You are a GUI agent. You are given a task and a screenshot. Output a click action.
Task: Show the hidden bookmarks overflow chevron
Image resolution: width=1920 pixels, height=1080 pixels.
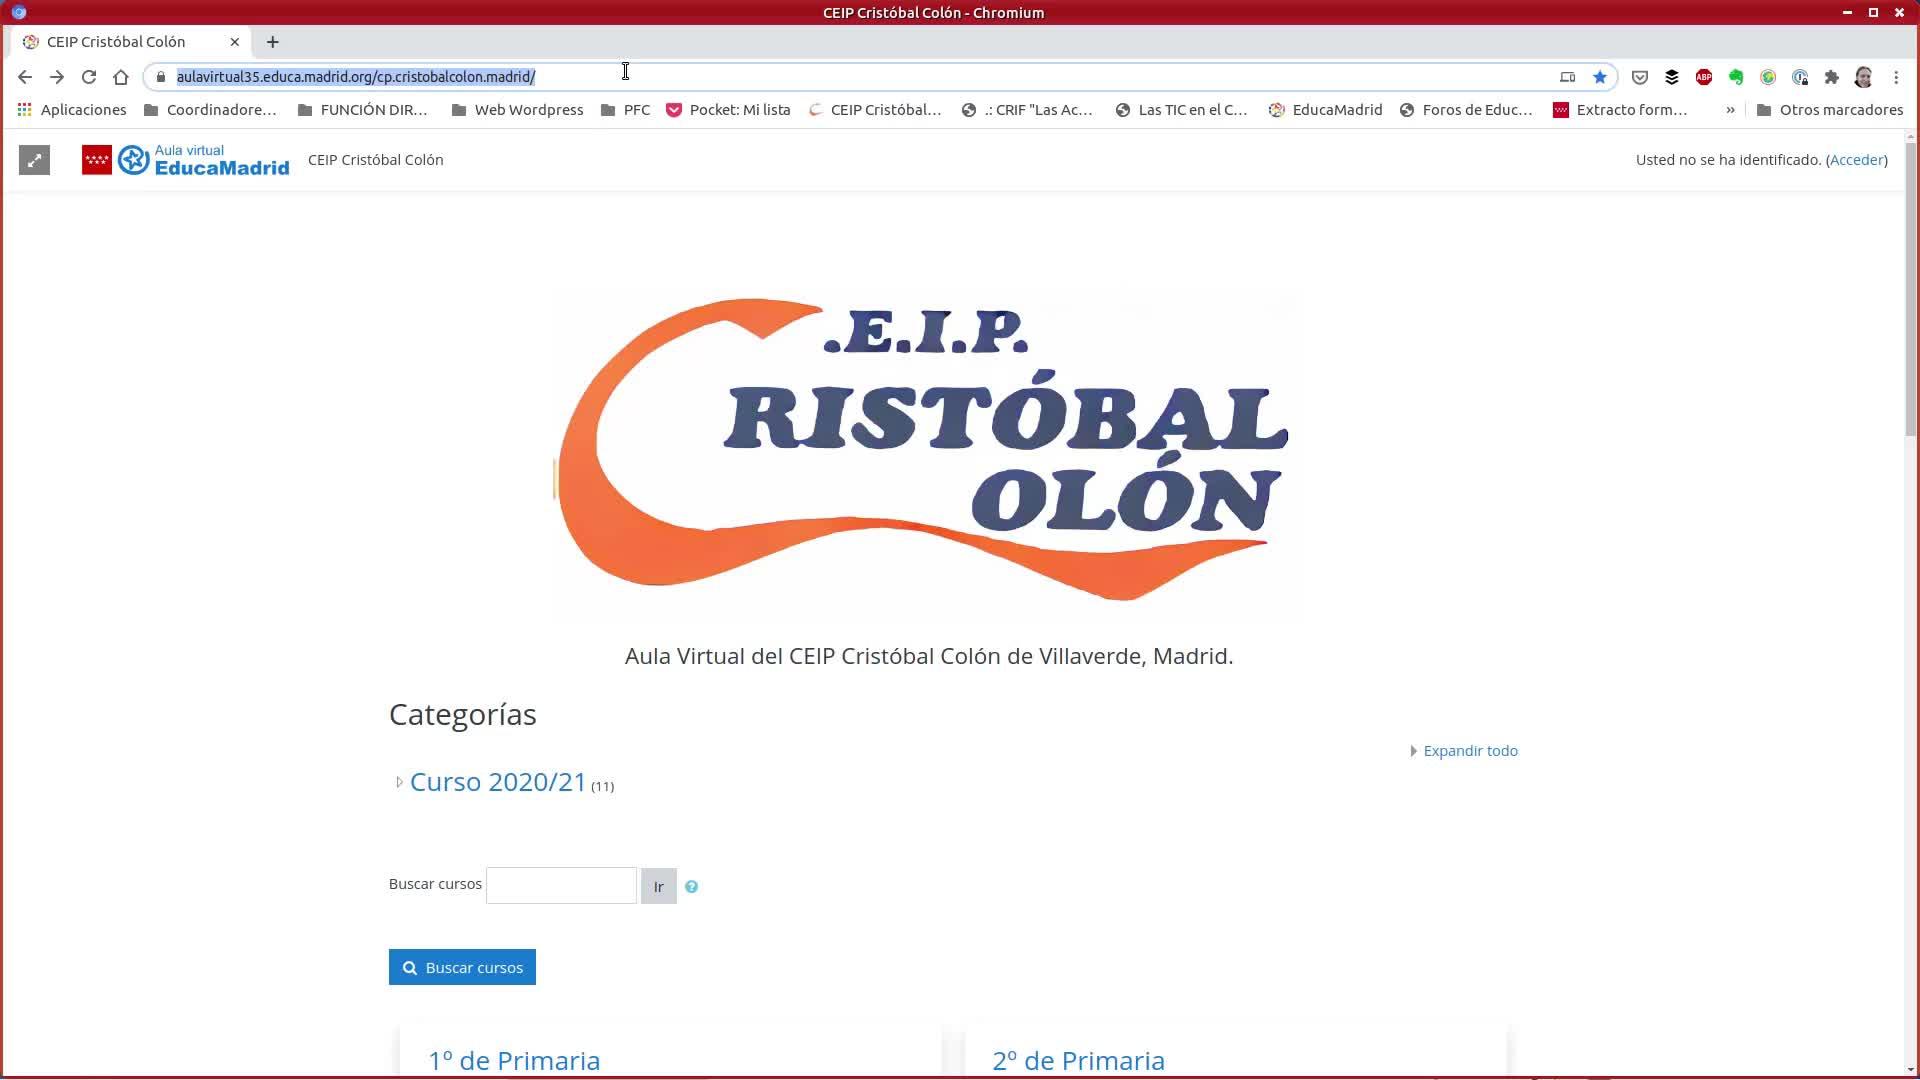click(x=1730, y=110)
